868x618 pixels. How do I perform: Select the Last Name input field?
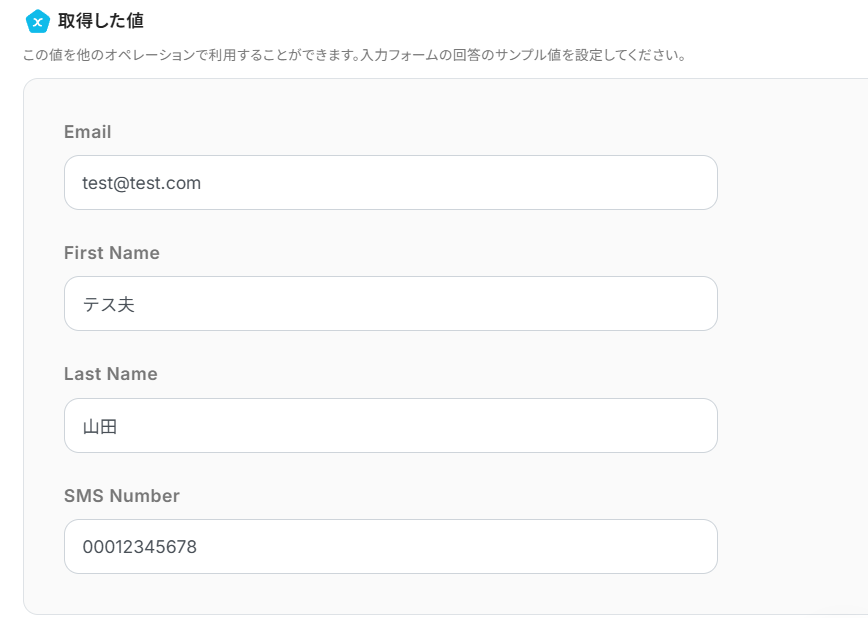390,426
